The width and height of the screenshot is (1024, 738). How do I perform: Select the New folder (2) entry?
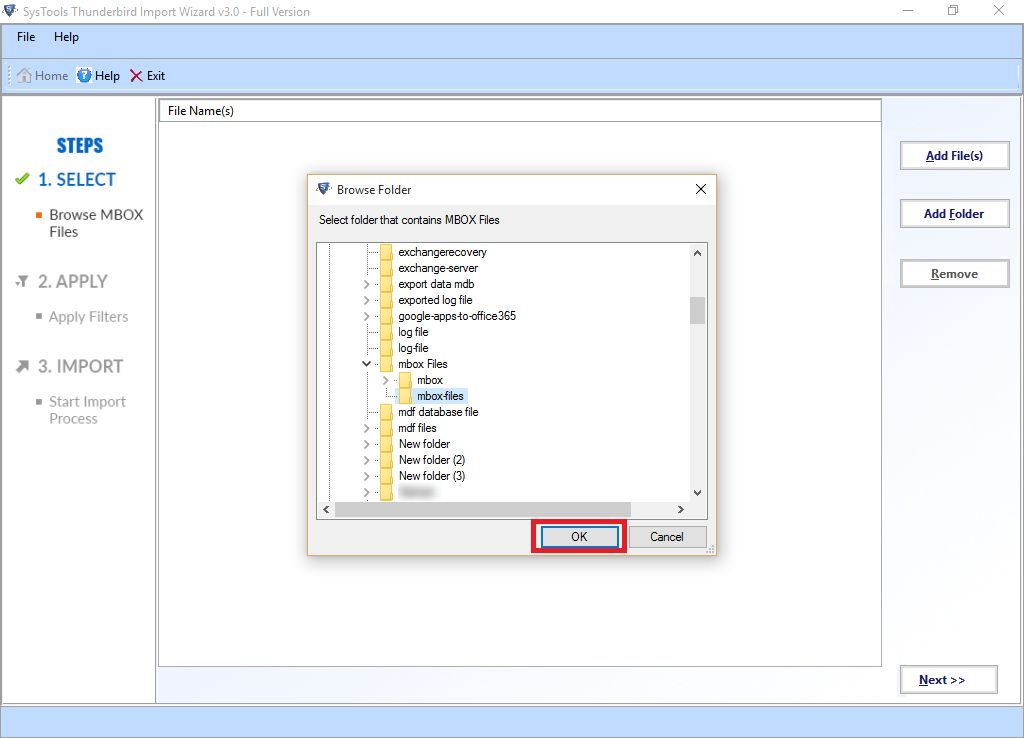pos(432,460)
